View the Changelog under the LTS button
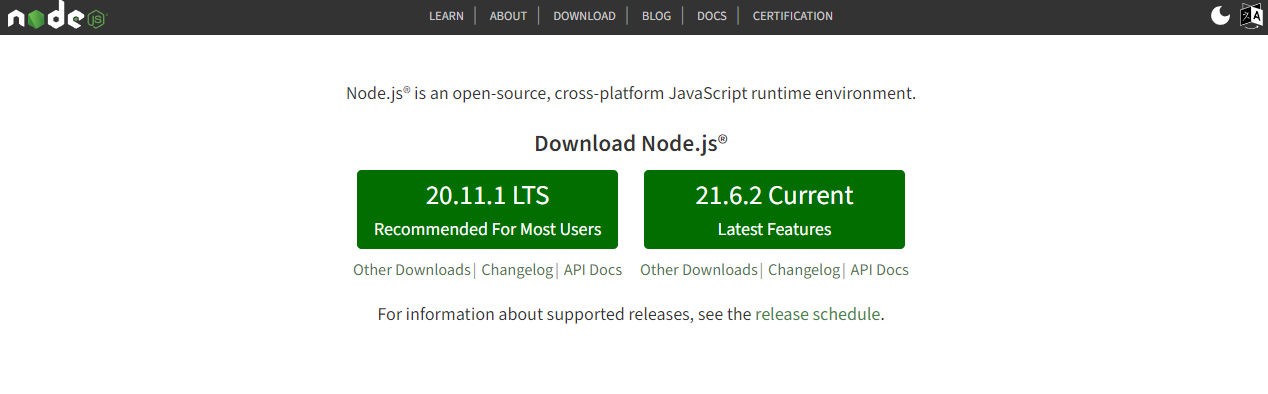Image resolution: width=1268 pixels, height=394 pixels. pyautogui.click(x=517, y=270)
